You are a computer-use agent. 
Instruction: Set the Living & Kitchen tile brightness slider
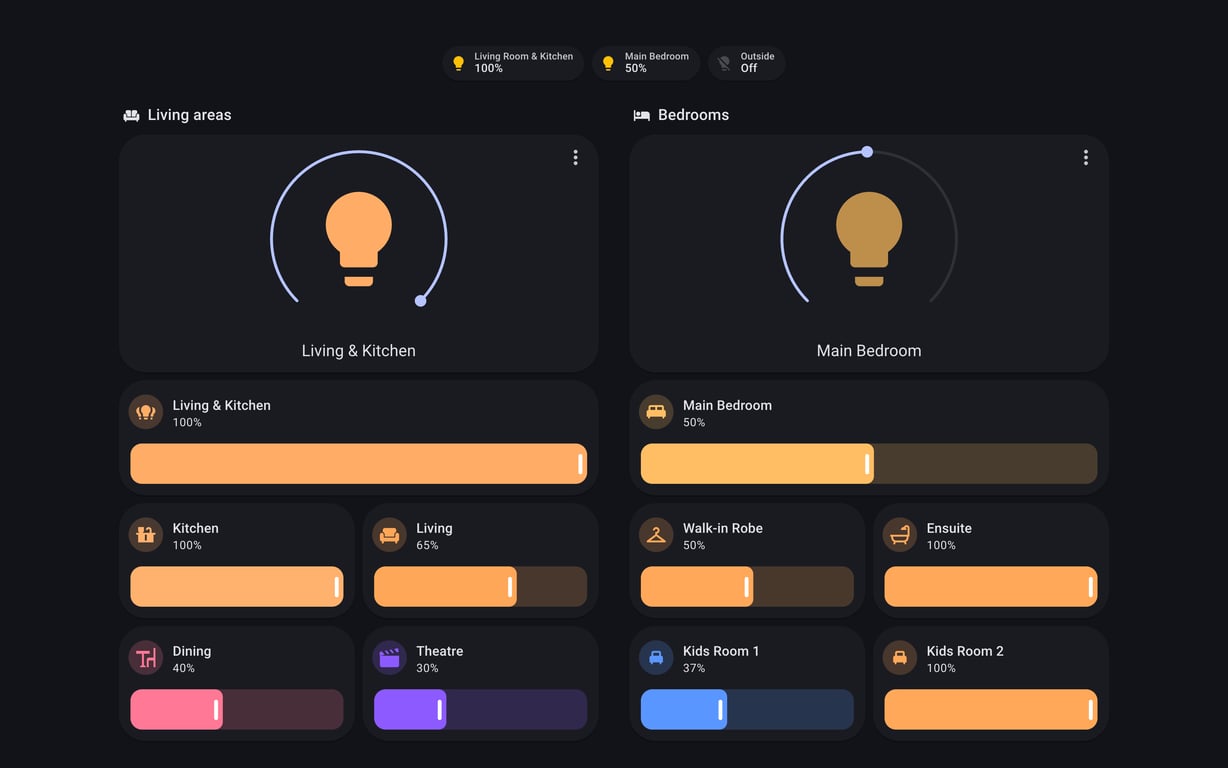coord(359,464)
